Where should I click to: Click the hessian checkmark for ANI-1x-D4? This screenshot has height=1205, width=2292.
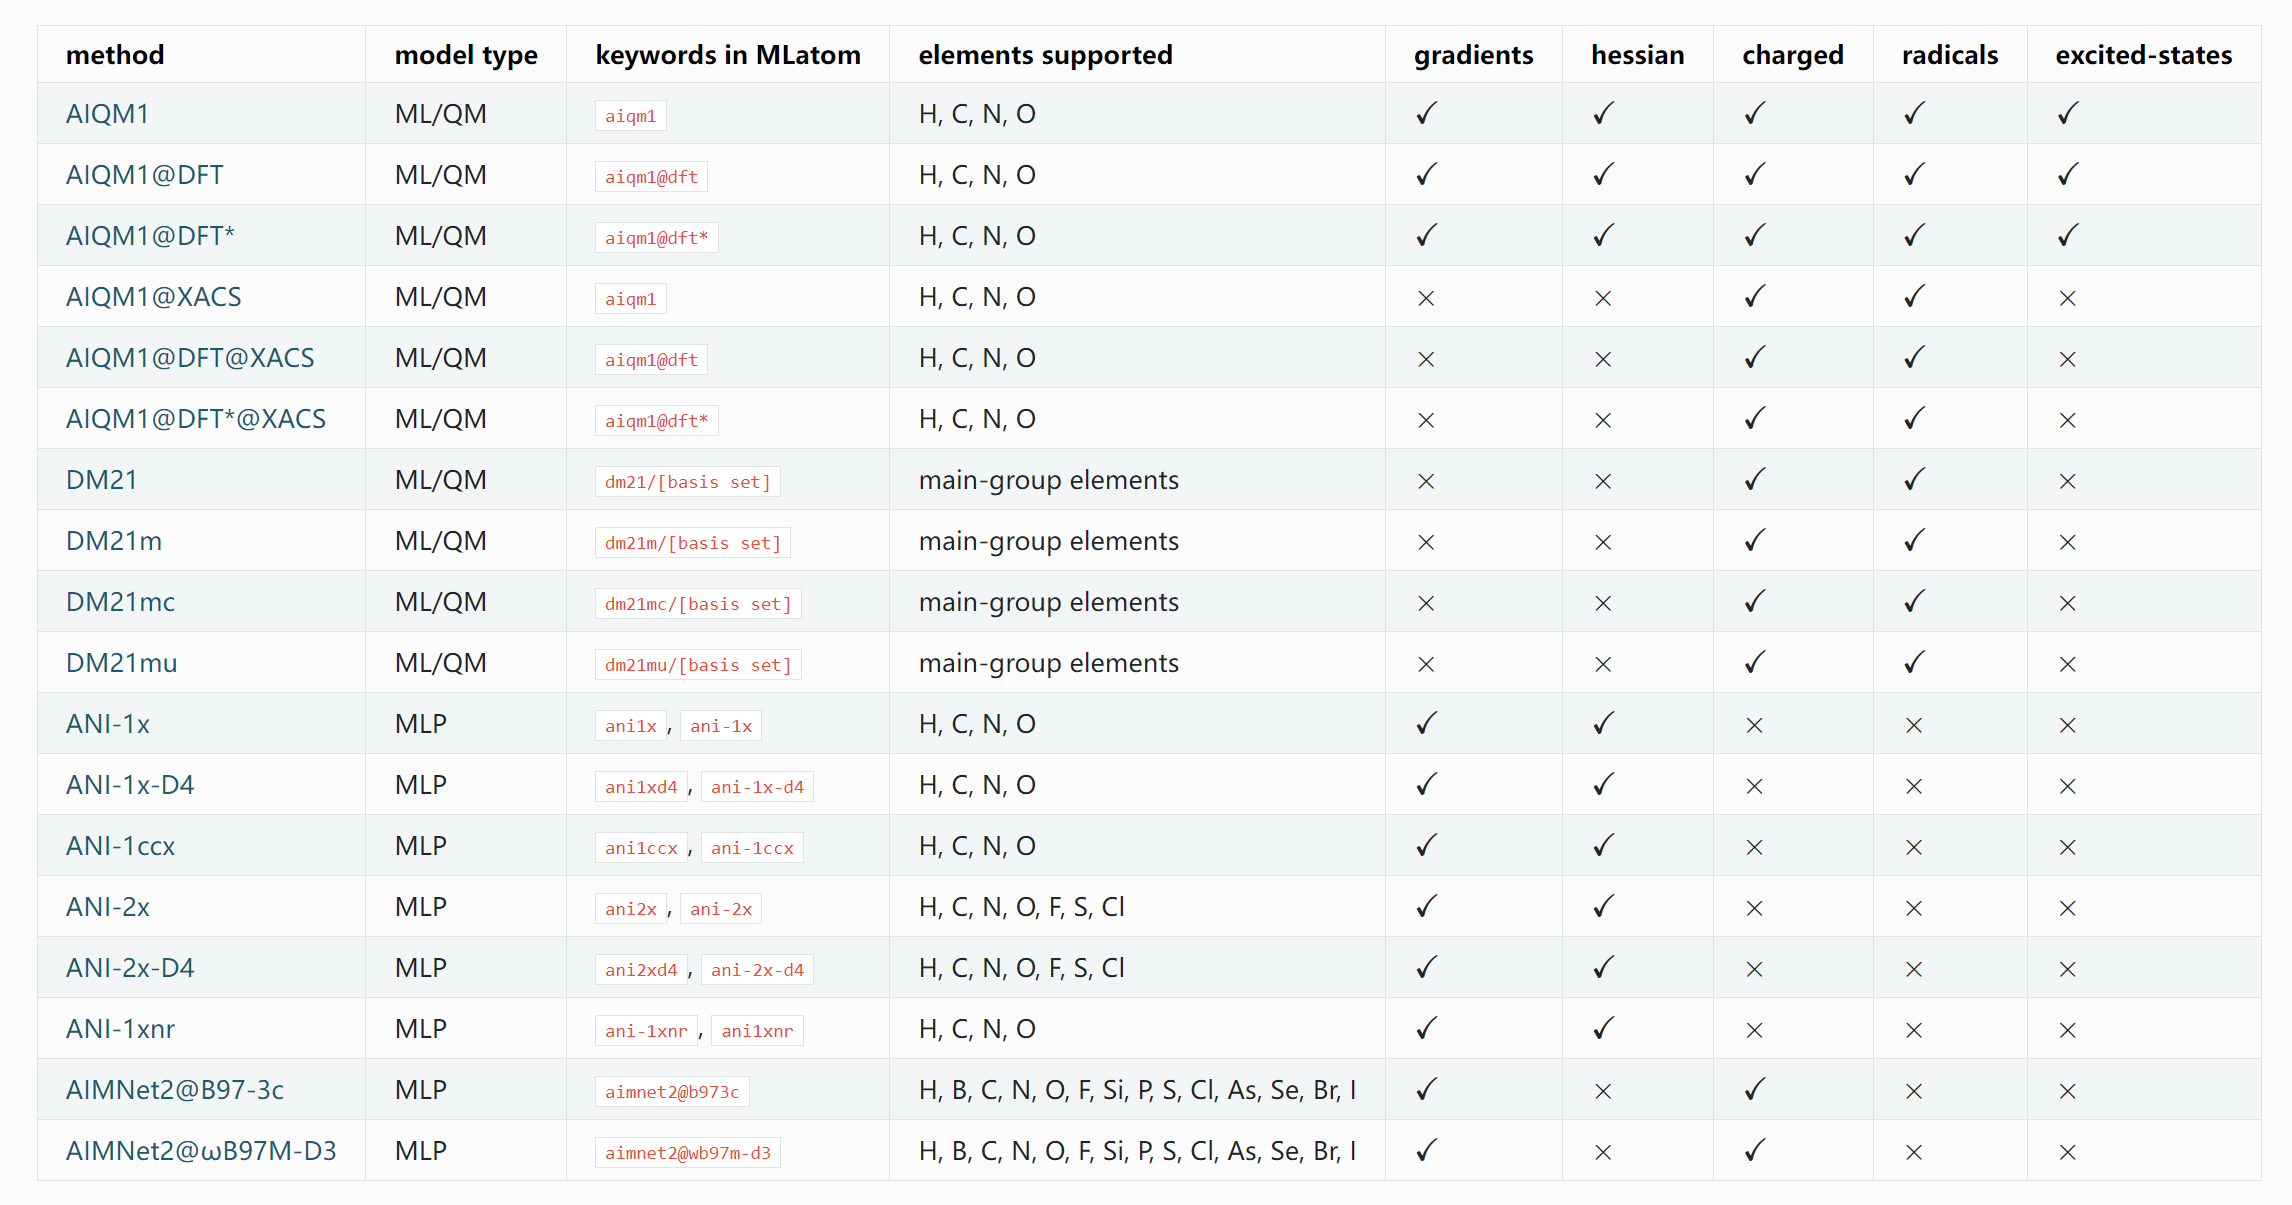click(1603, 784)
